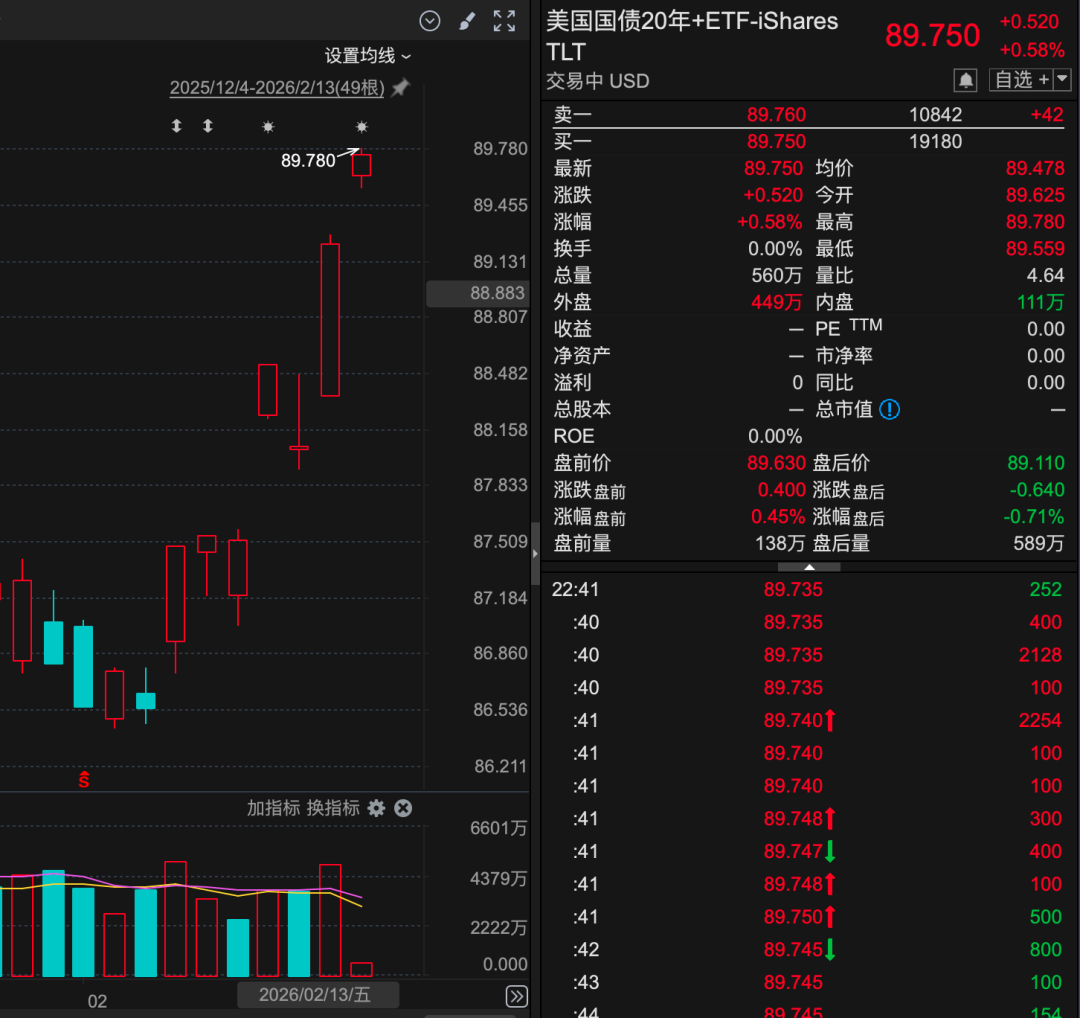
Task: Click the large latest price 89.750 header
Action: [932, 35]
